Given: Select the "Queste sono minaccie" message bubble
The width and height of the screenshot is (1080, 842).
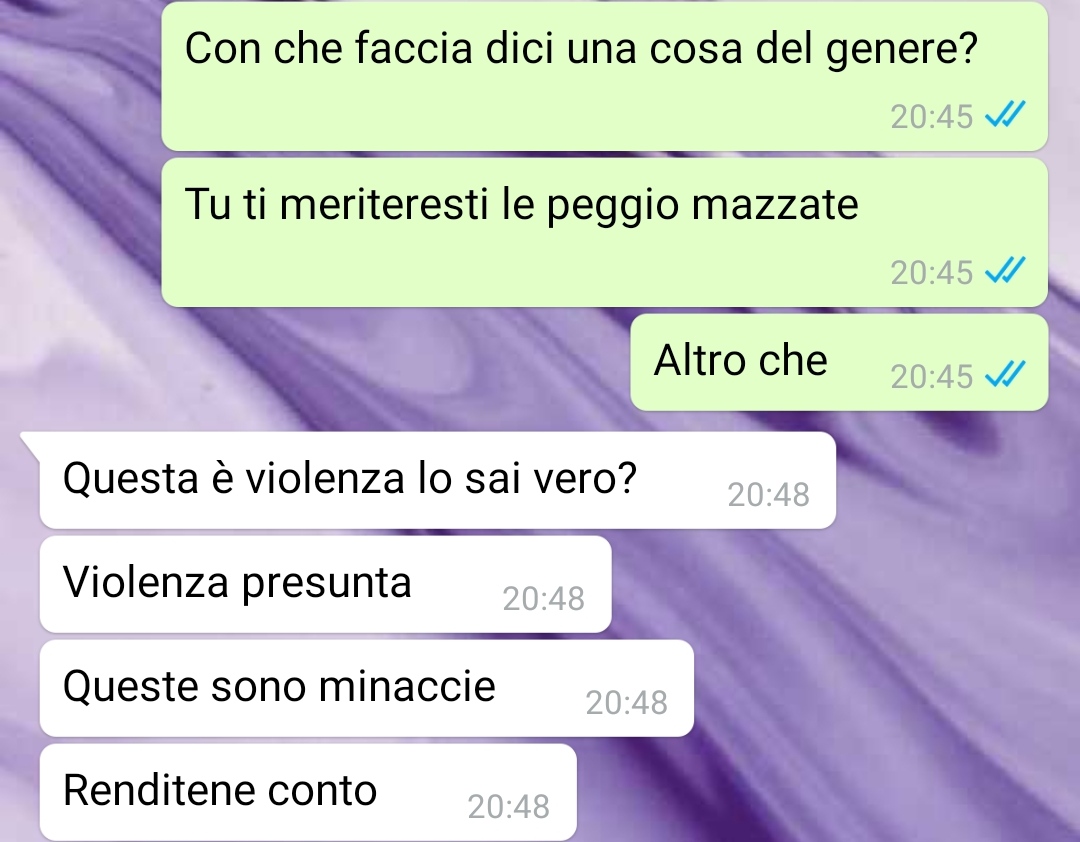Looking at the screenshot, I should coord(366,688).
